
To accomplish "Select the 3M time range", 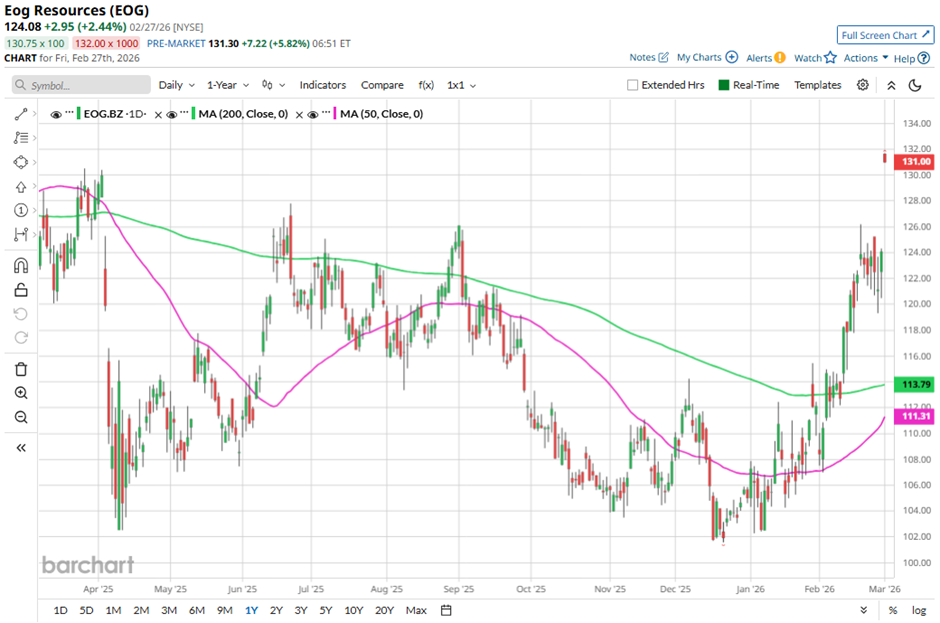I will [169, 610].
